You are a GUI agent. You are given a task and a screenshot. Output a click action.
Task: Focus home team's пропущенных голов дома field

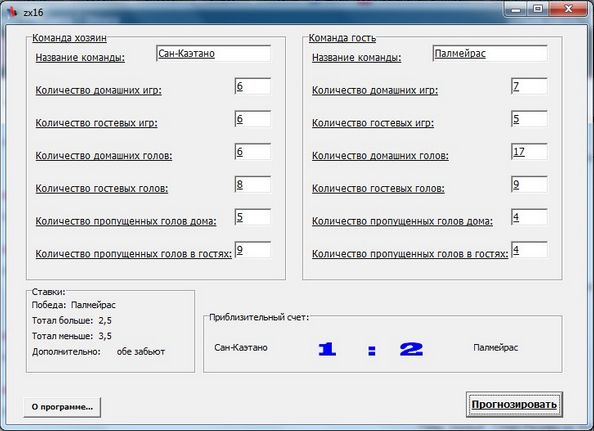pos(253,217)
